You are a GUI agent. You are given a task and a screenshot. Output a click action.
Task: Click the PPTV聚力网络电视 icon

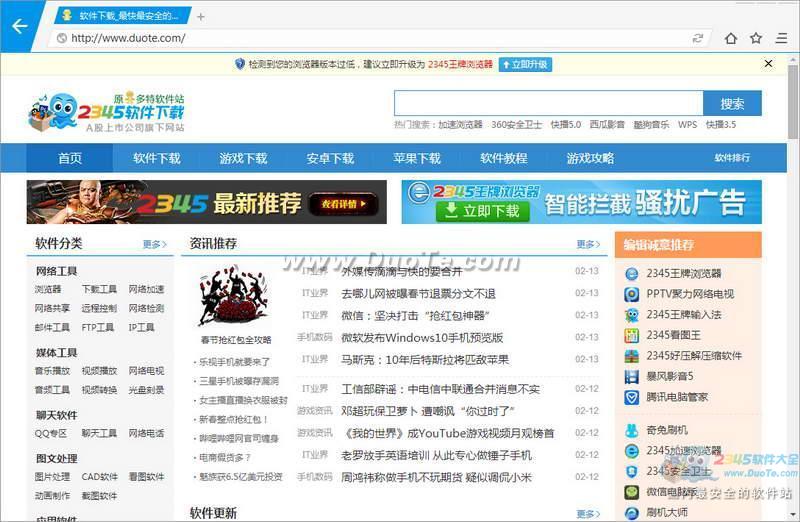632,294
